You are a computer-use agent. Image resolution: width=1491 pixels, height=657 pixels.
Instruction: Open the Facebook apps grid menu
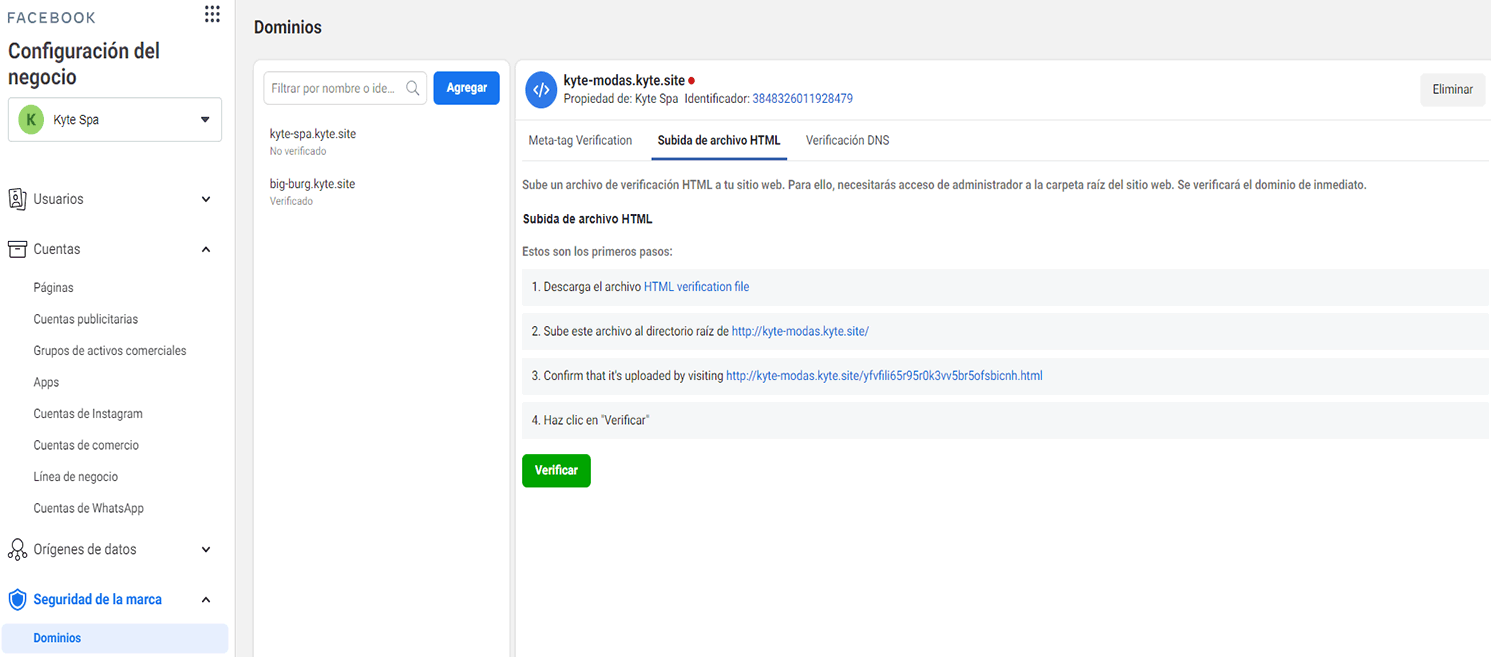[x=212, y=14]
